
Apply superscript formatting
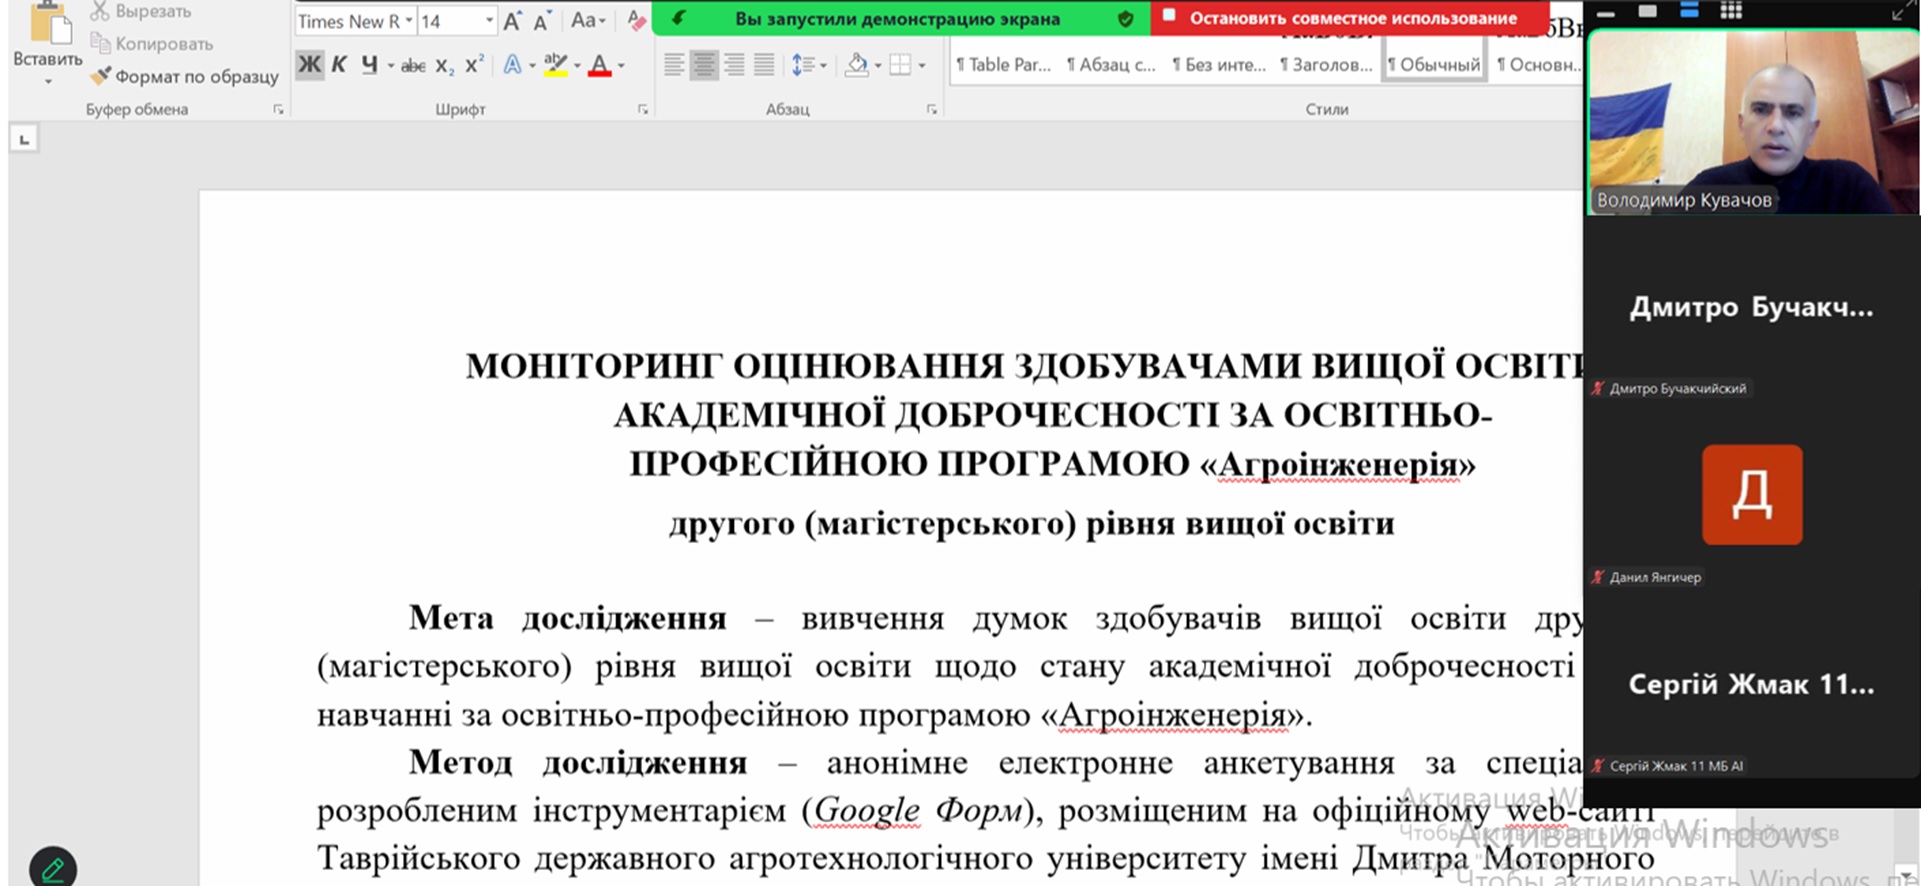pyautogui.click(x=475, y=65)
